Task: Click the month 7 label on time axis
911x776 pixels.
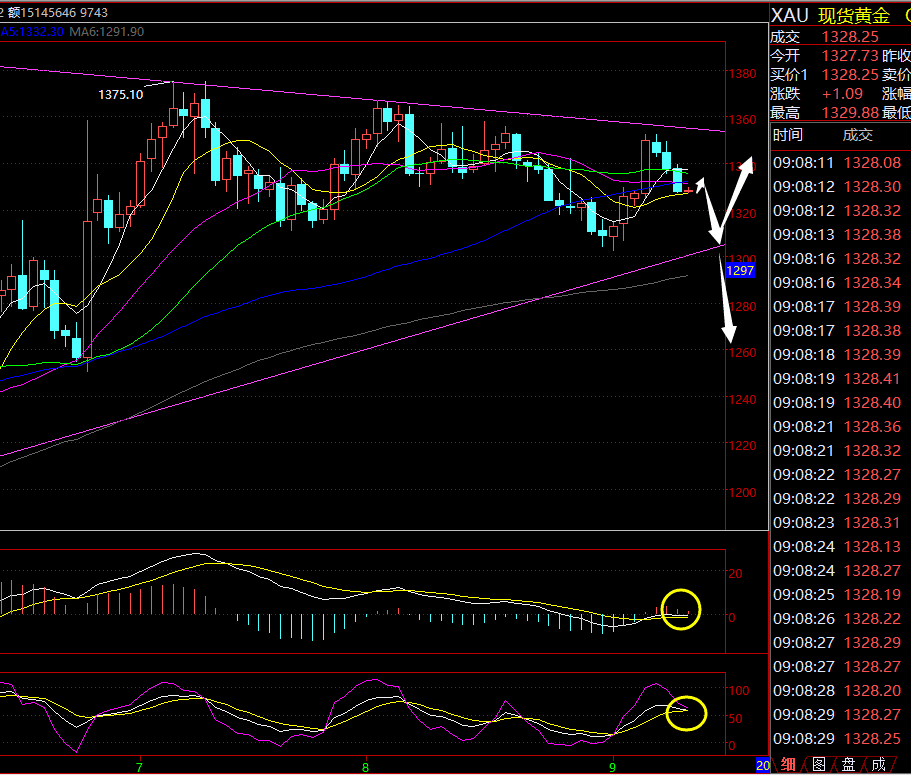Action: tap(139, 767)
